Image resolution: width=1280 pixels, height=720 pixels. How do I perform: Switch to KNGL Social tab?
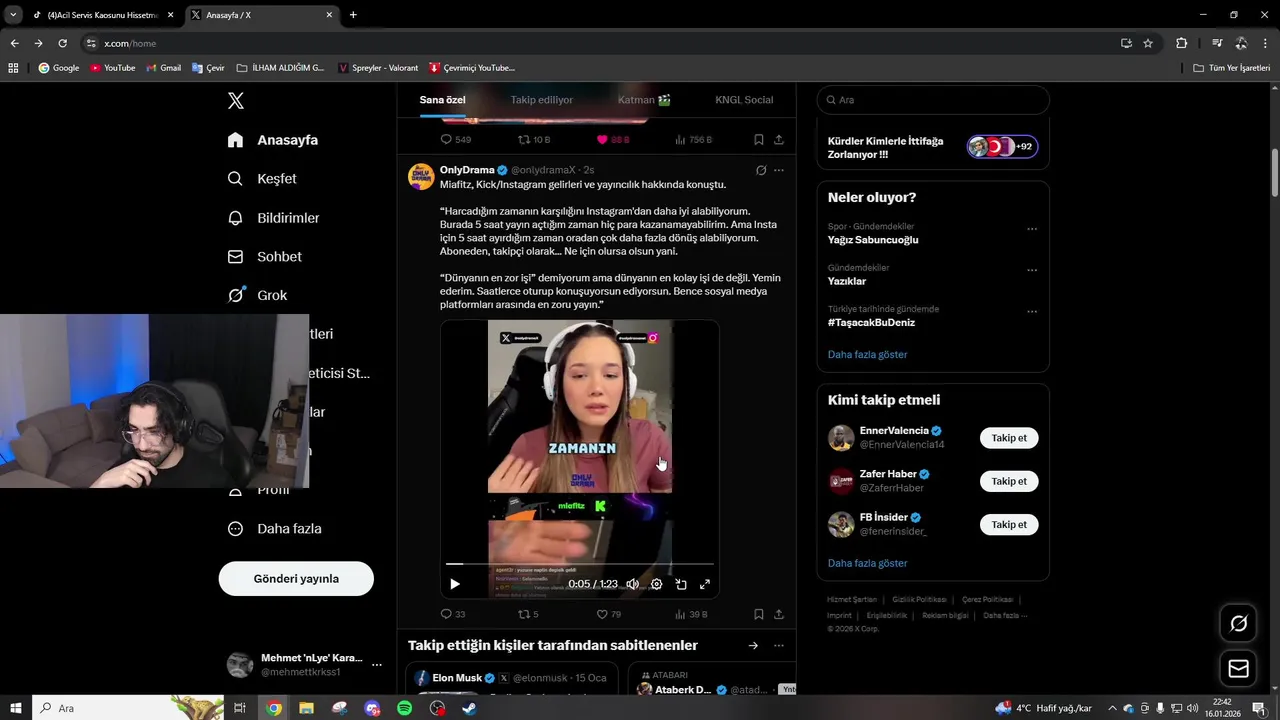[744, 100]
